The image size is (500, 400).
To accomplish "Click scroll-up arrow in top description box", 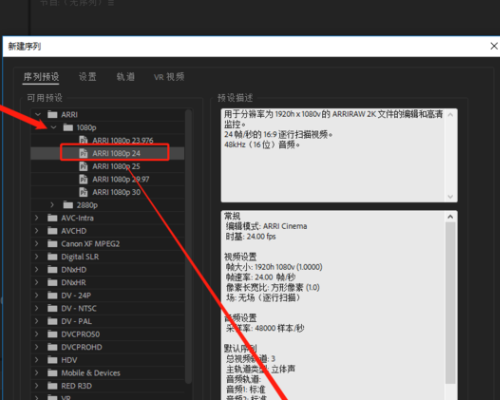I will pos(450,115).
